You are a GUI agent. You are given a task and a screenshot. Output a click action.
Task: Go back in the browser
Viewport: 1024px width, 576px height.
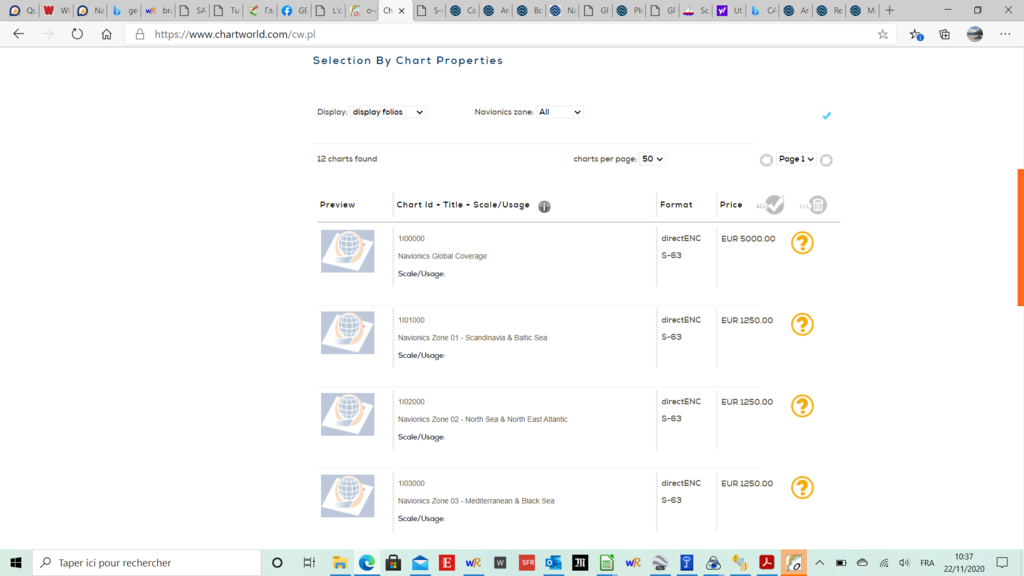(18, 34)
